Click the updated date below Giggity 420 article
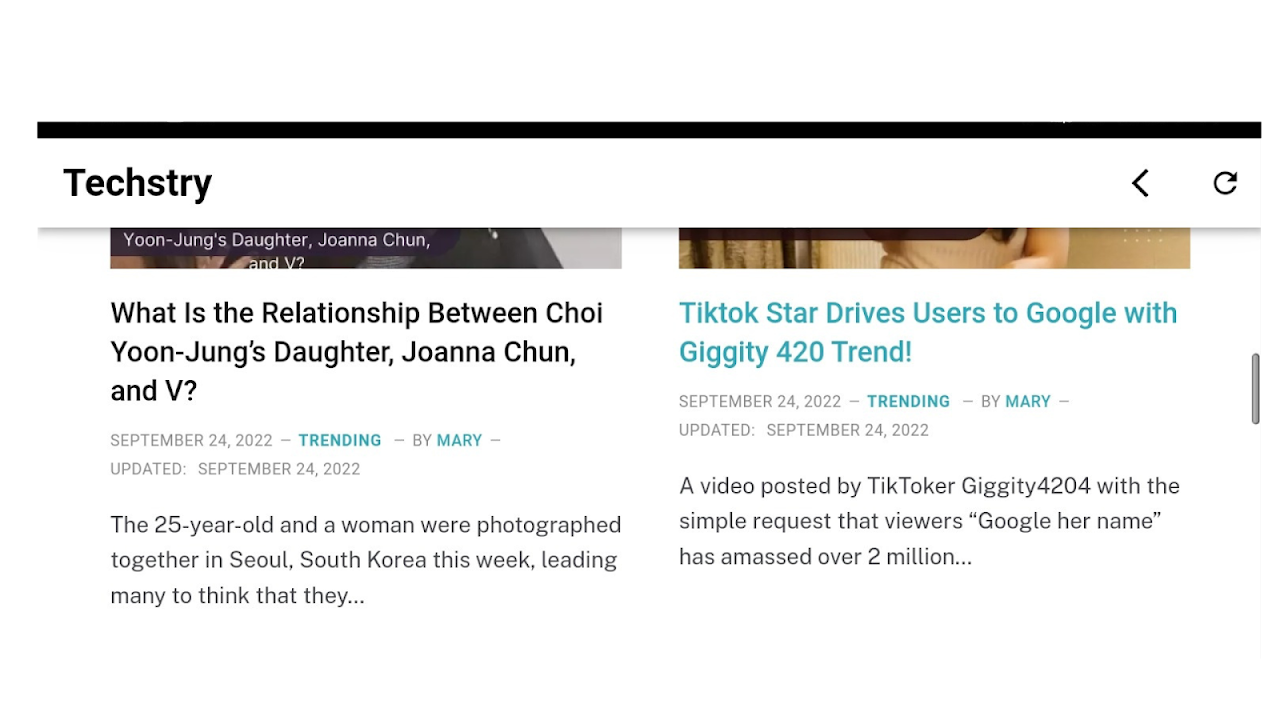 847,430
